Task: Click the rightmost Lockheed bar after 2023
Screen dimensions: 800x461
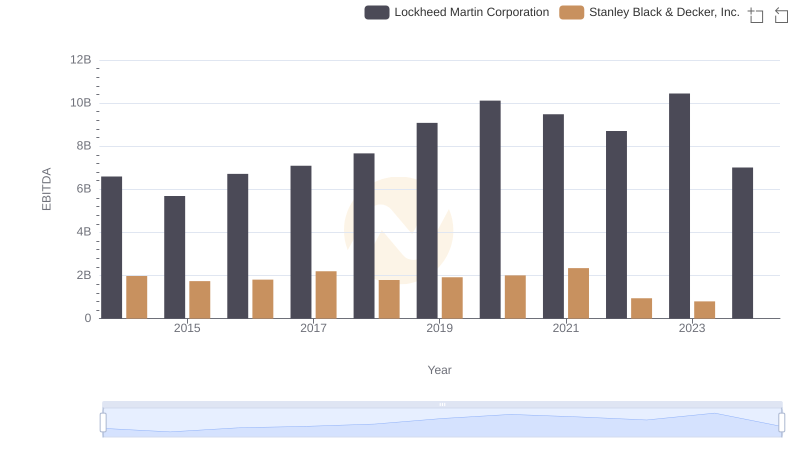Action: pyautogui.click(x=742, y=243)
